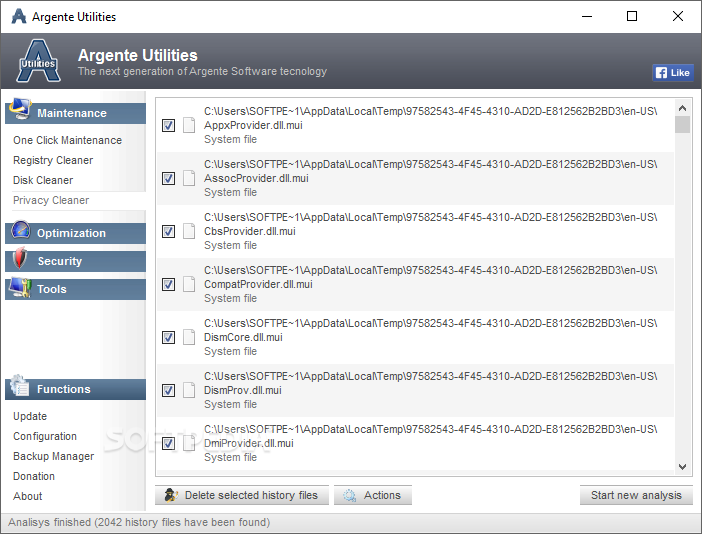Click the Argente Utilities logo in header

tap(39, 61)
